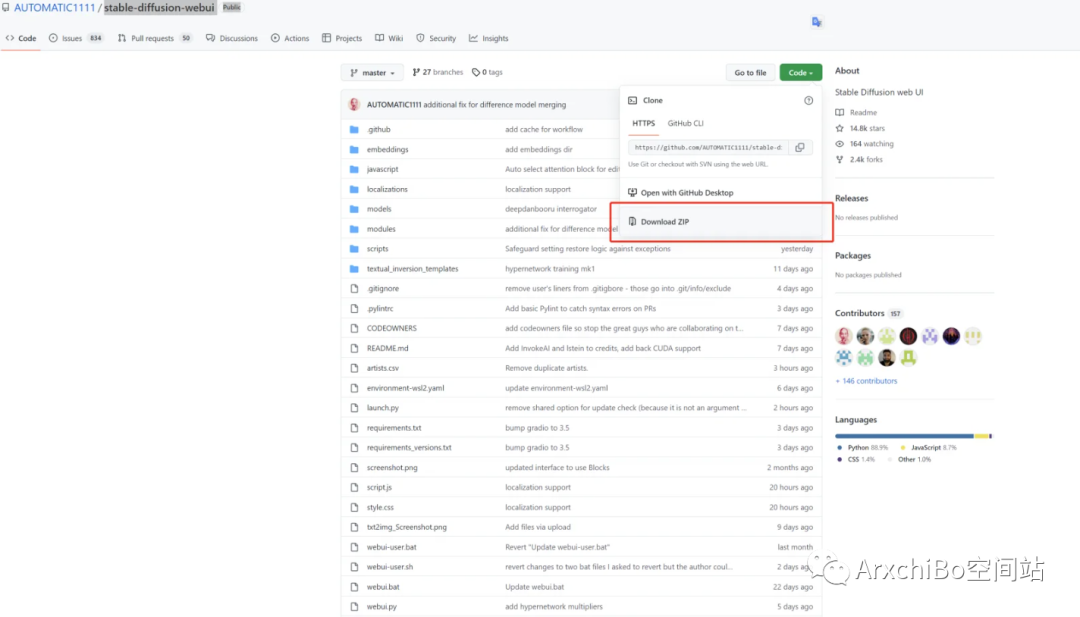Click the AUTOMATIC1111 owner link
Screen dimensions: 1080x617
54,8
